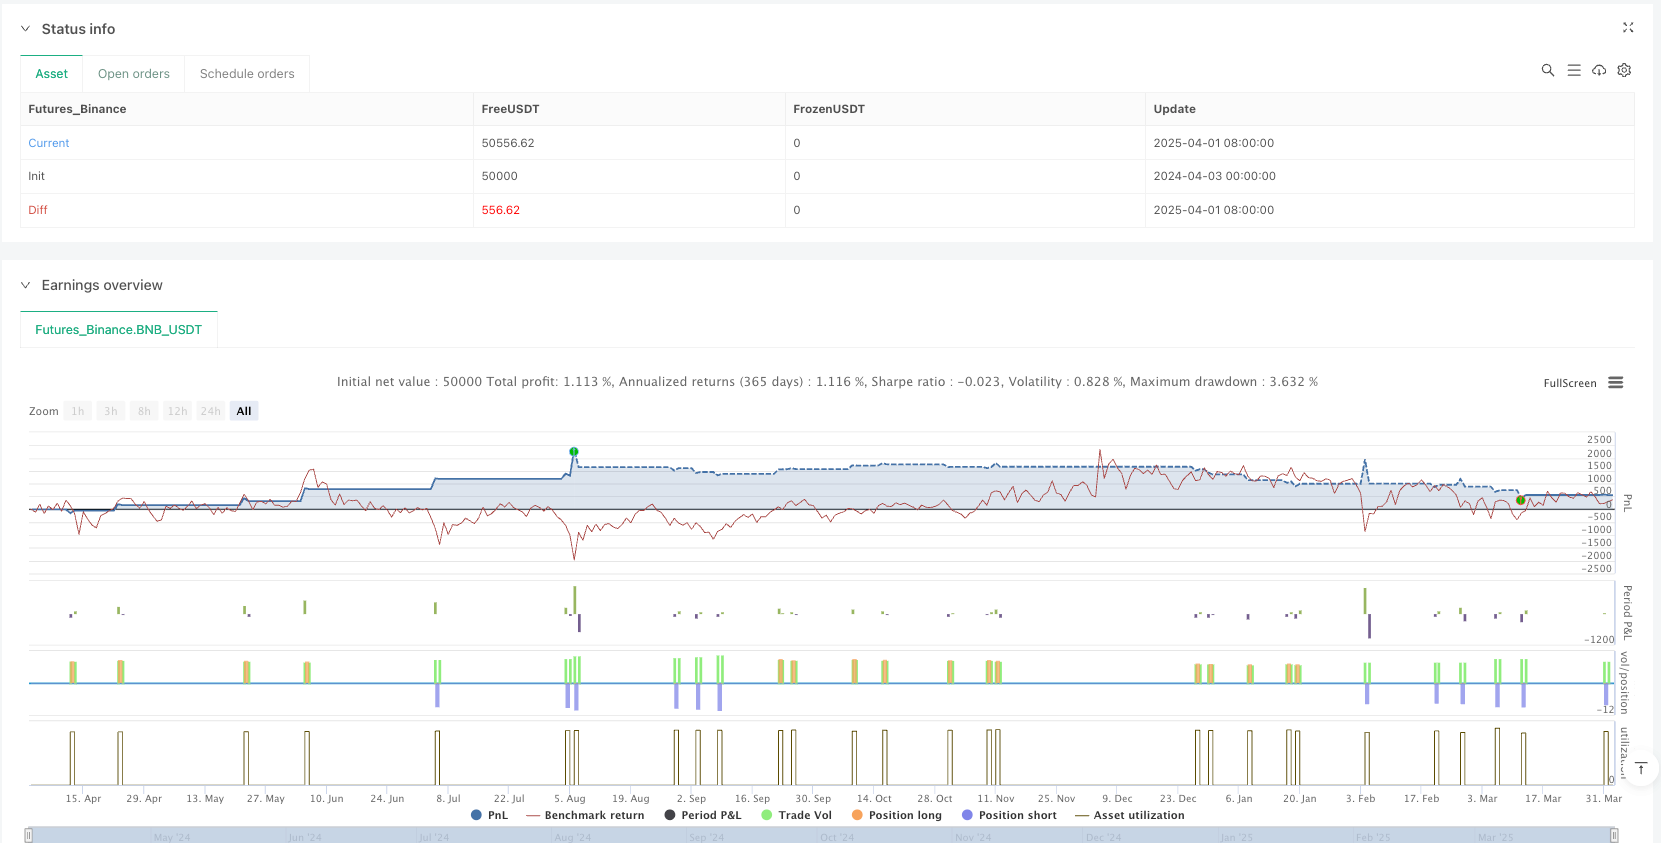
Task: Hide the Trade Vol series
Action: tap(796, 815)
